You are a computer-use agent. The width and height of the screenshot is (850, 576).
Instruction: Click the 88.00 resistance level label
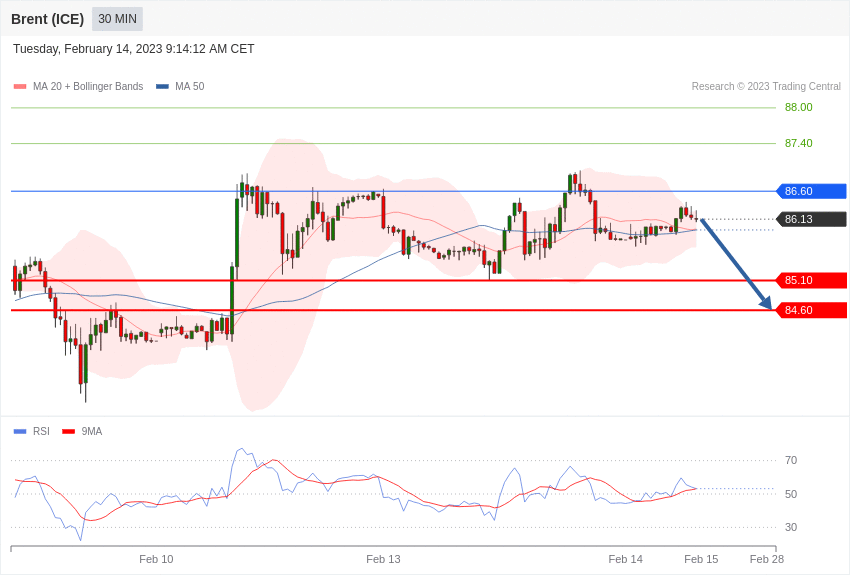pyautogui.click(x=799, y=107)
